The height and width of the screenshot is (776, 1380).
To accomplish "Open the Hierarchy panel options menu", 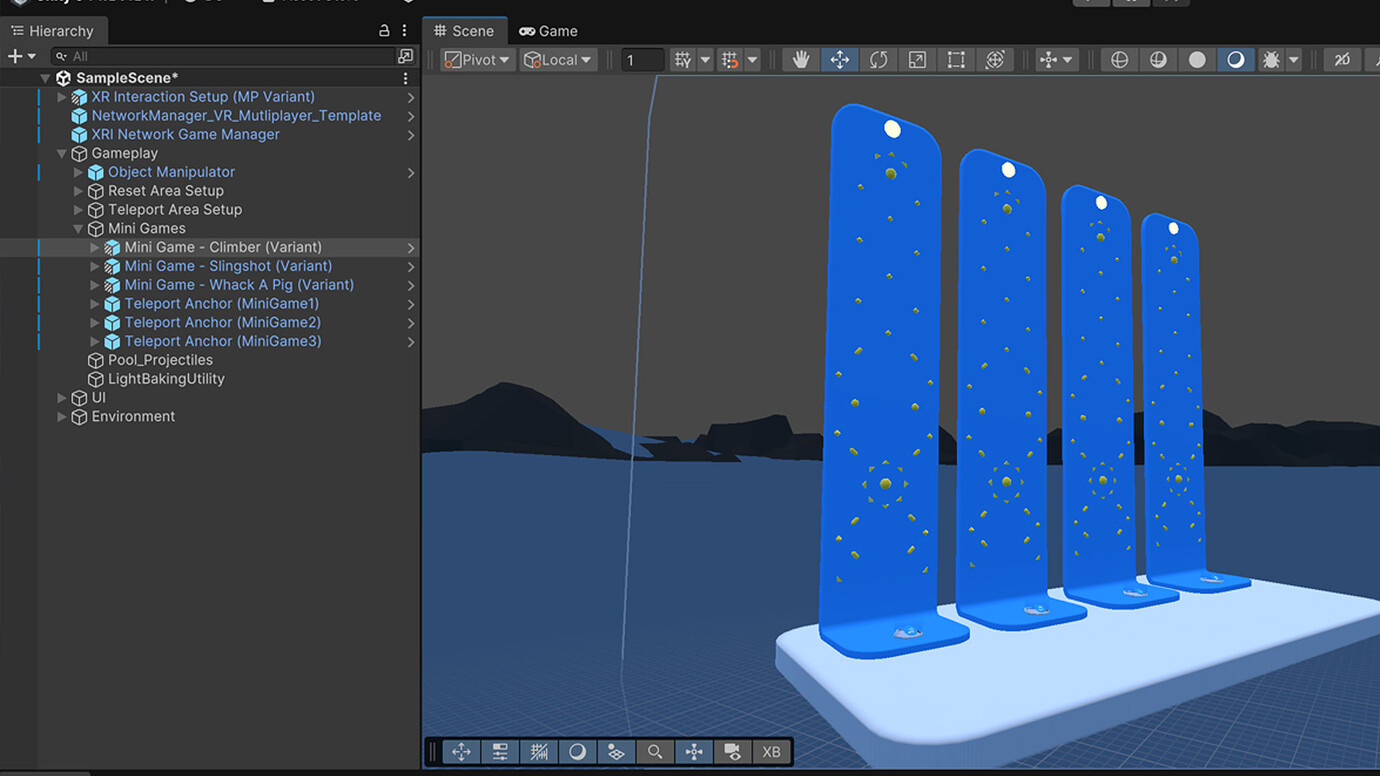I will click(x=404, y=30).
